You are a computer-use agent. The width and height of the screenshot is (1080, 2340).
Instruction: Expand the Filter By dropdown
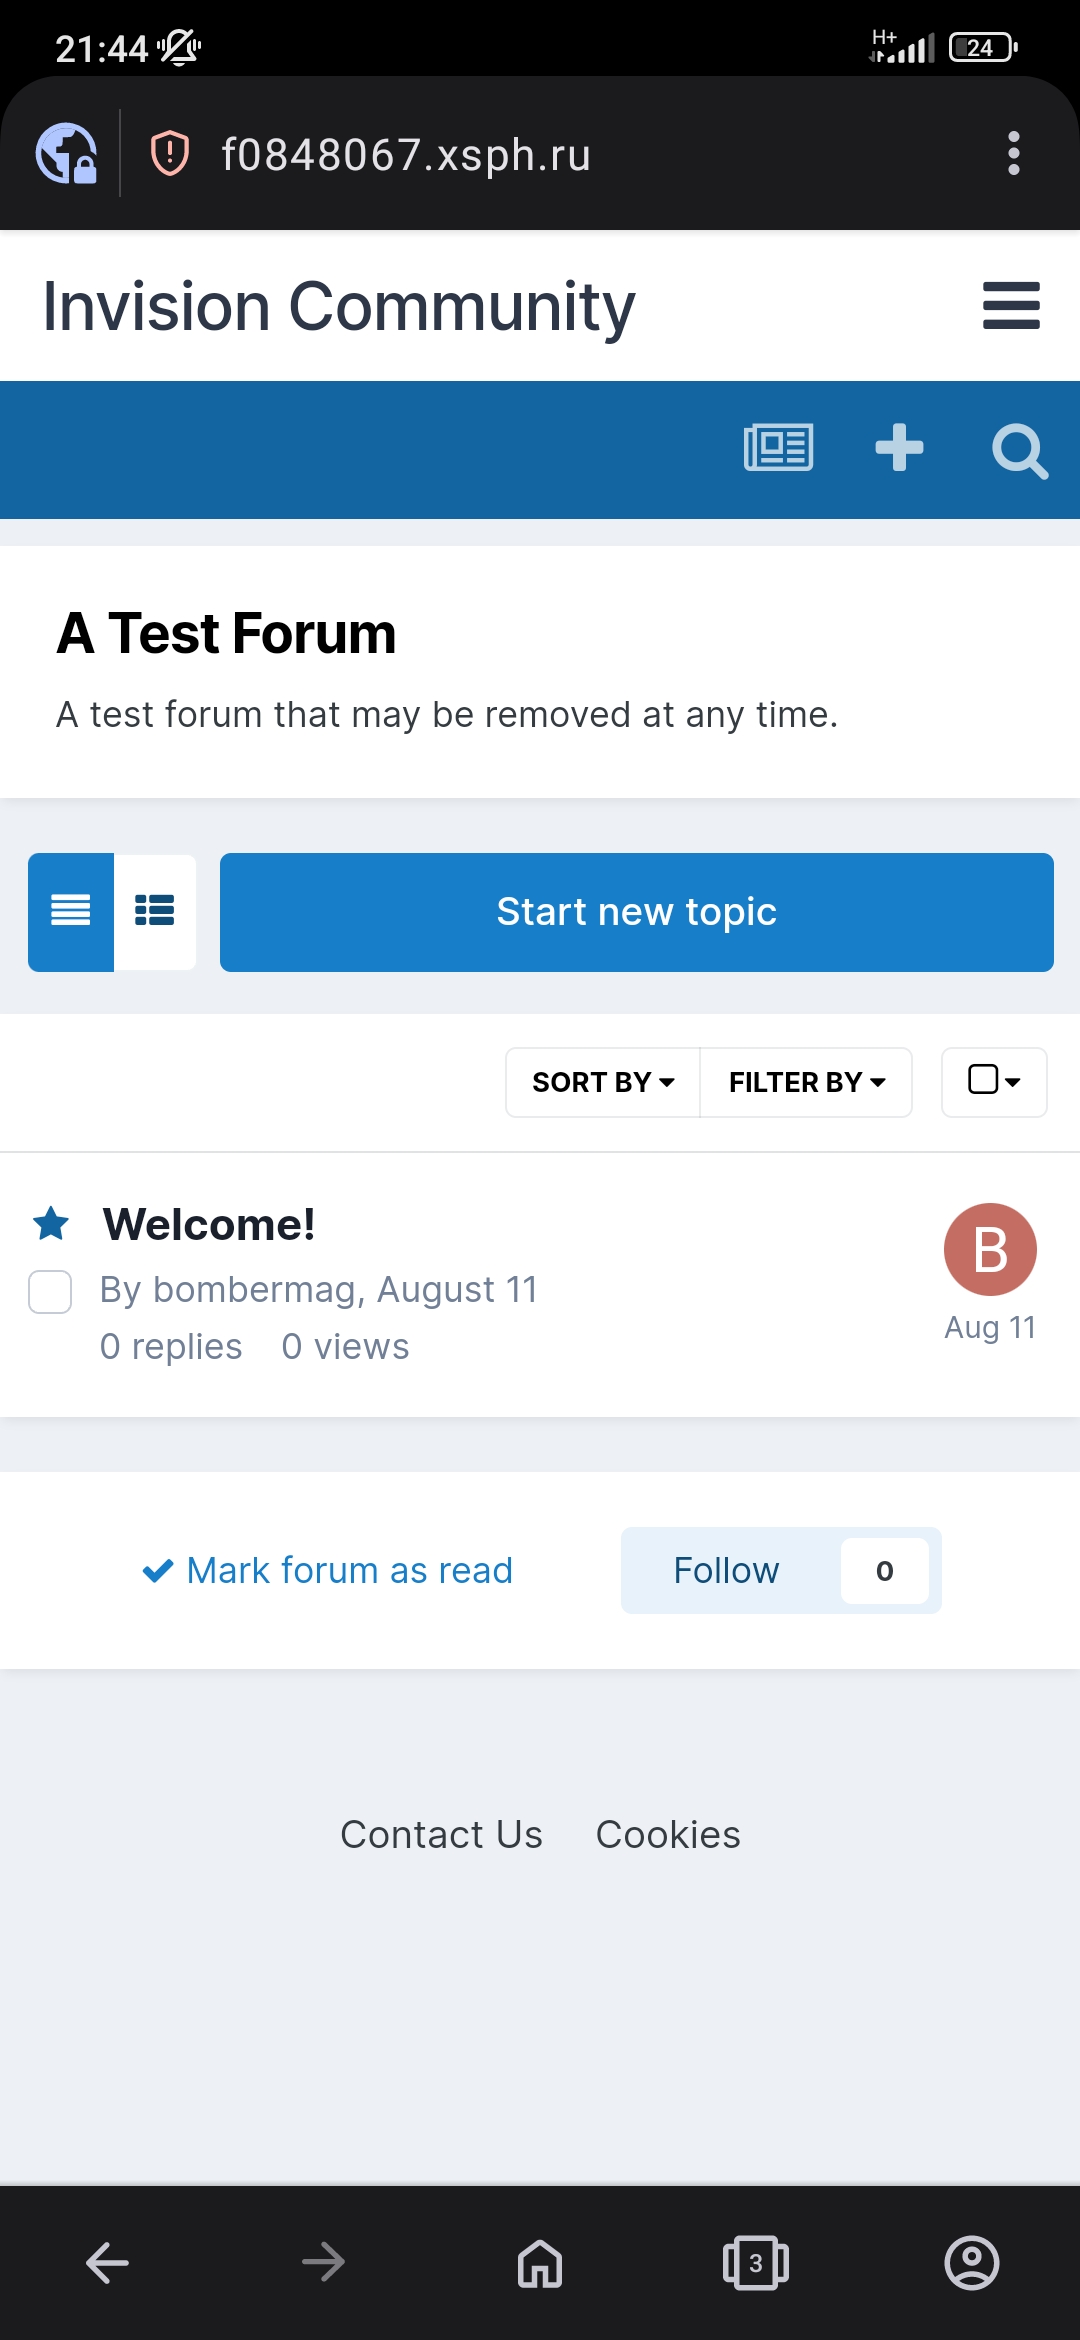coord(806,1082)
